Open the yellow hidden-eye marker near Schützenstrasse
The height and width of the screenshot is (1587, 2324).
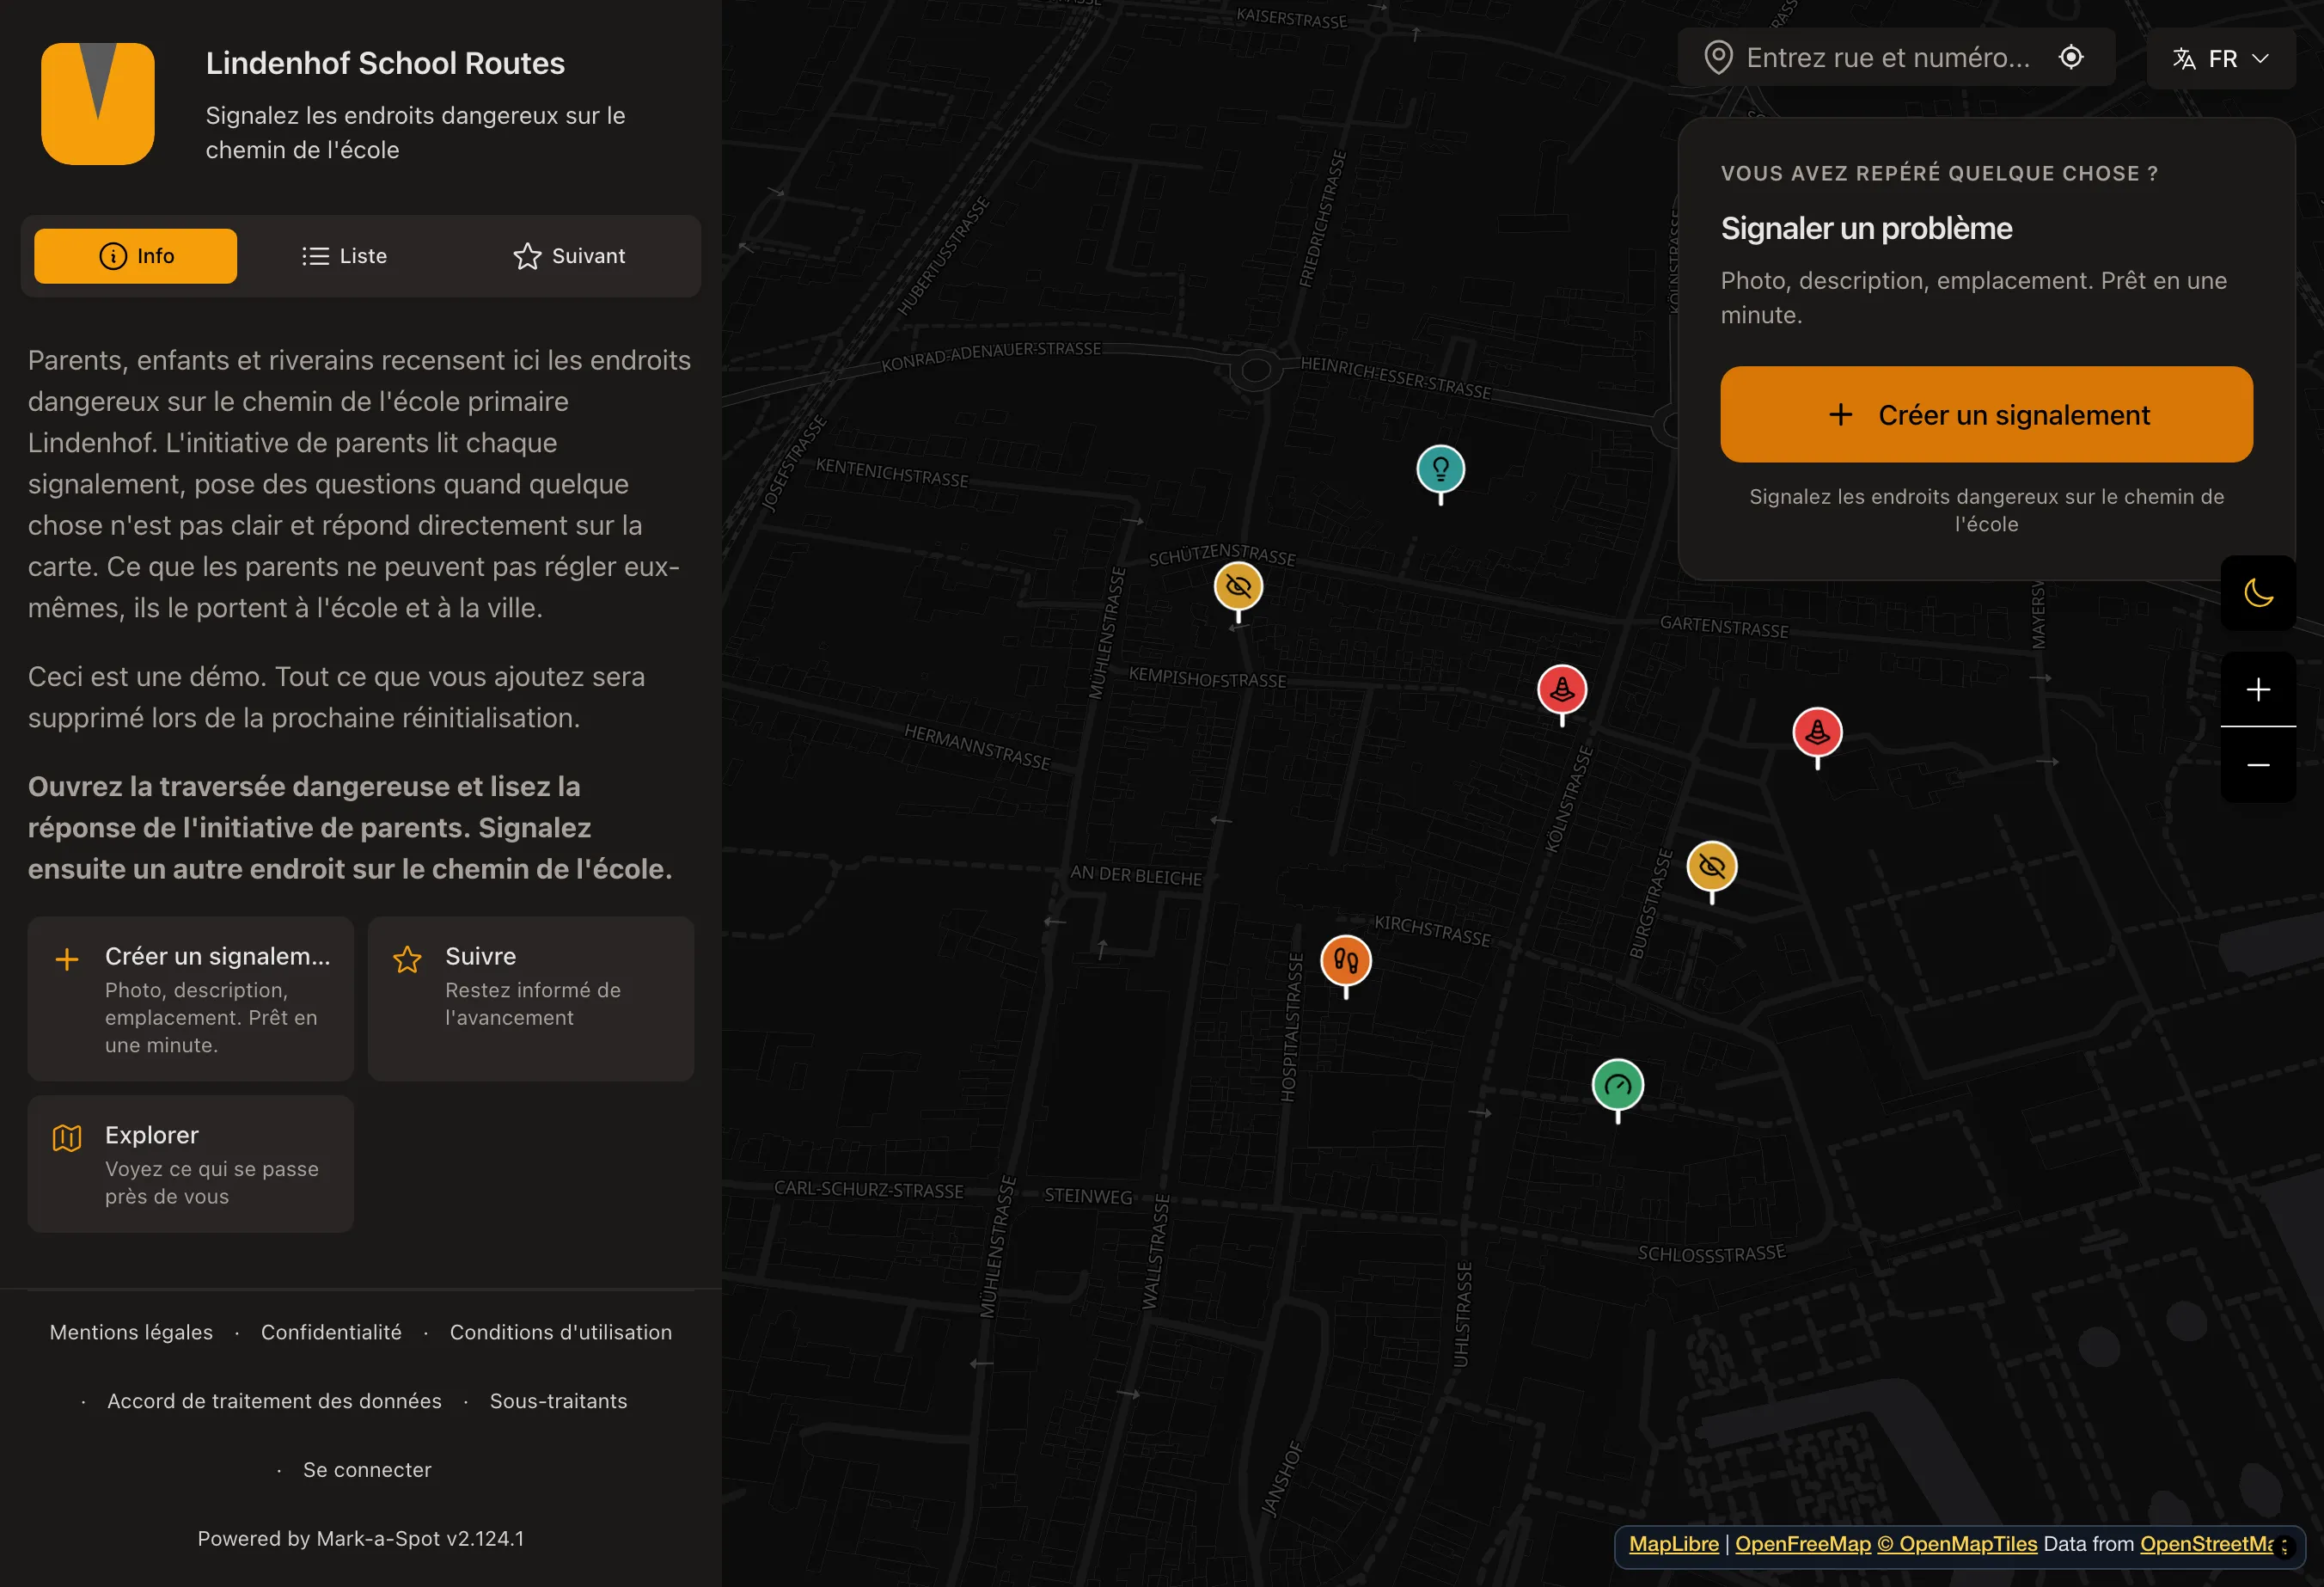[x=1238, y=587]
